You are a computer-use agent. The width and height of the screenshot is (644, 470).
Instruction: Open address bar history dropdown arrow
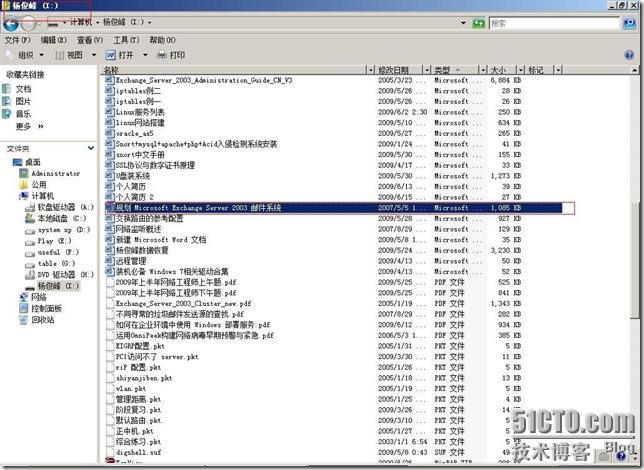pyautogui.click(x=463, y=23)
